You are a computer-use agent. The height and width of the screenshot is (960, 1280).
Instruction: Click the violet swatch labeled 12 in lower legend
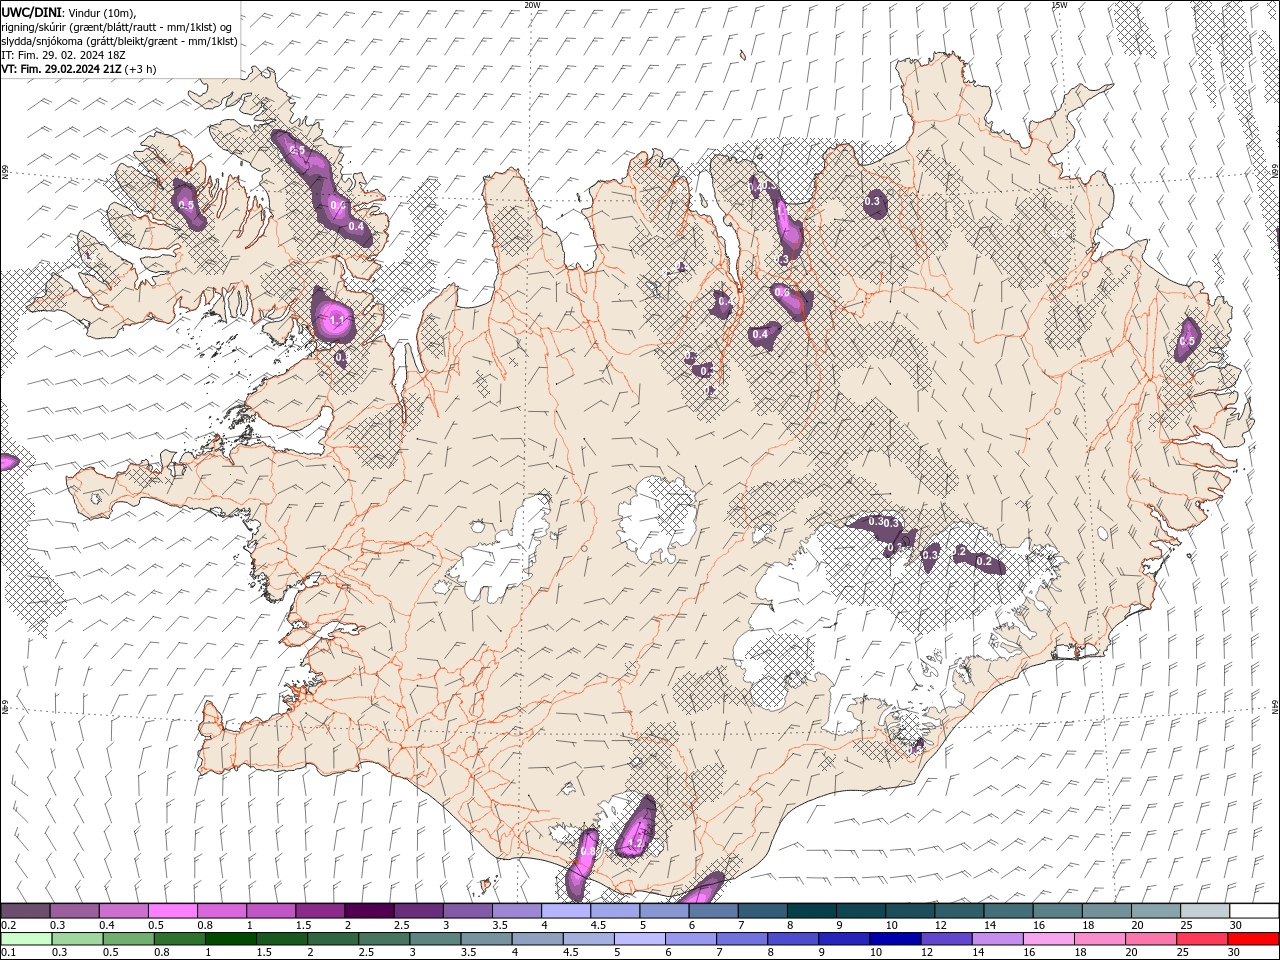point(945,939)
